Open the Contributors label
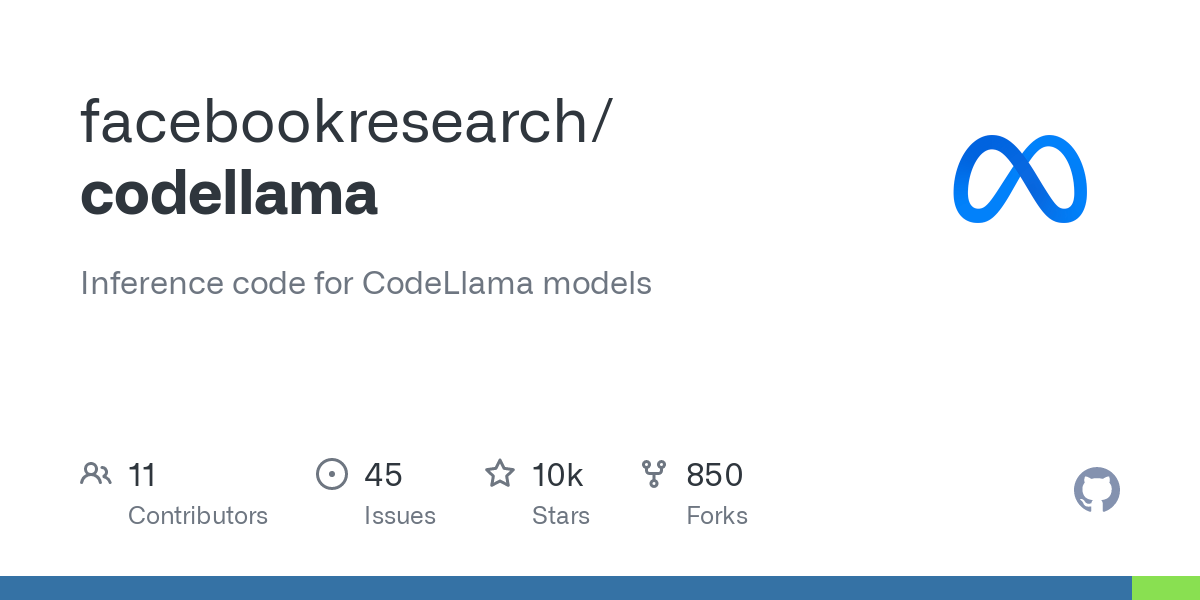1200x600 pixels. click(x=198, y=516)
